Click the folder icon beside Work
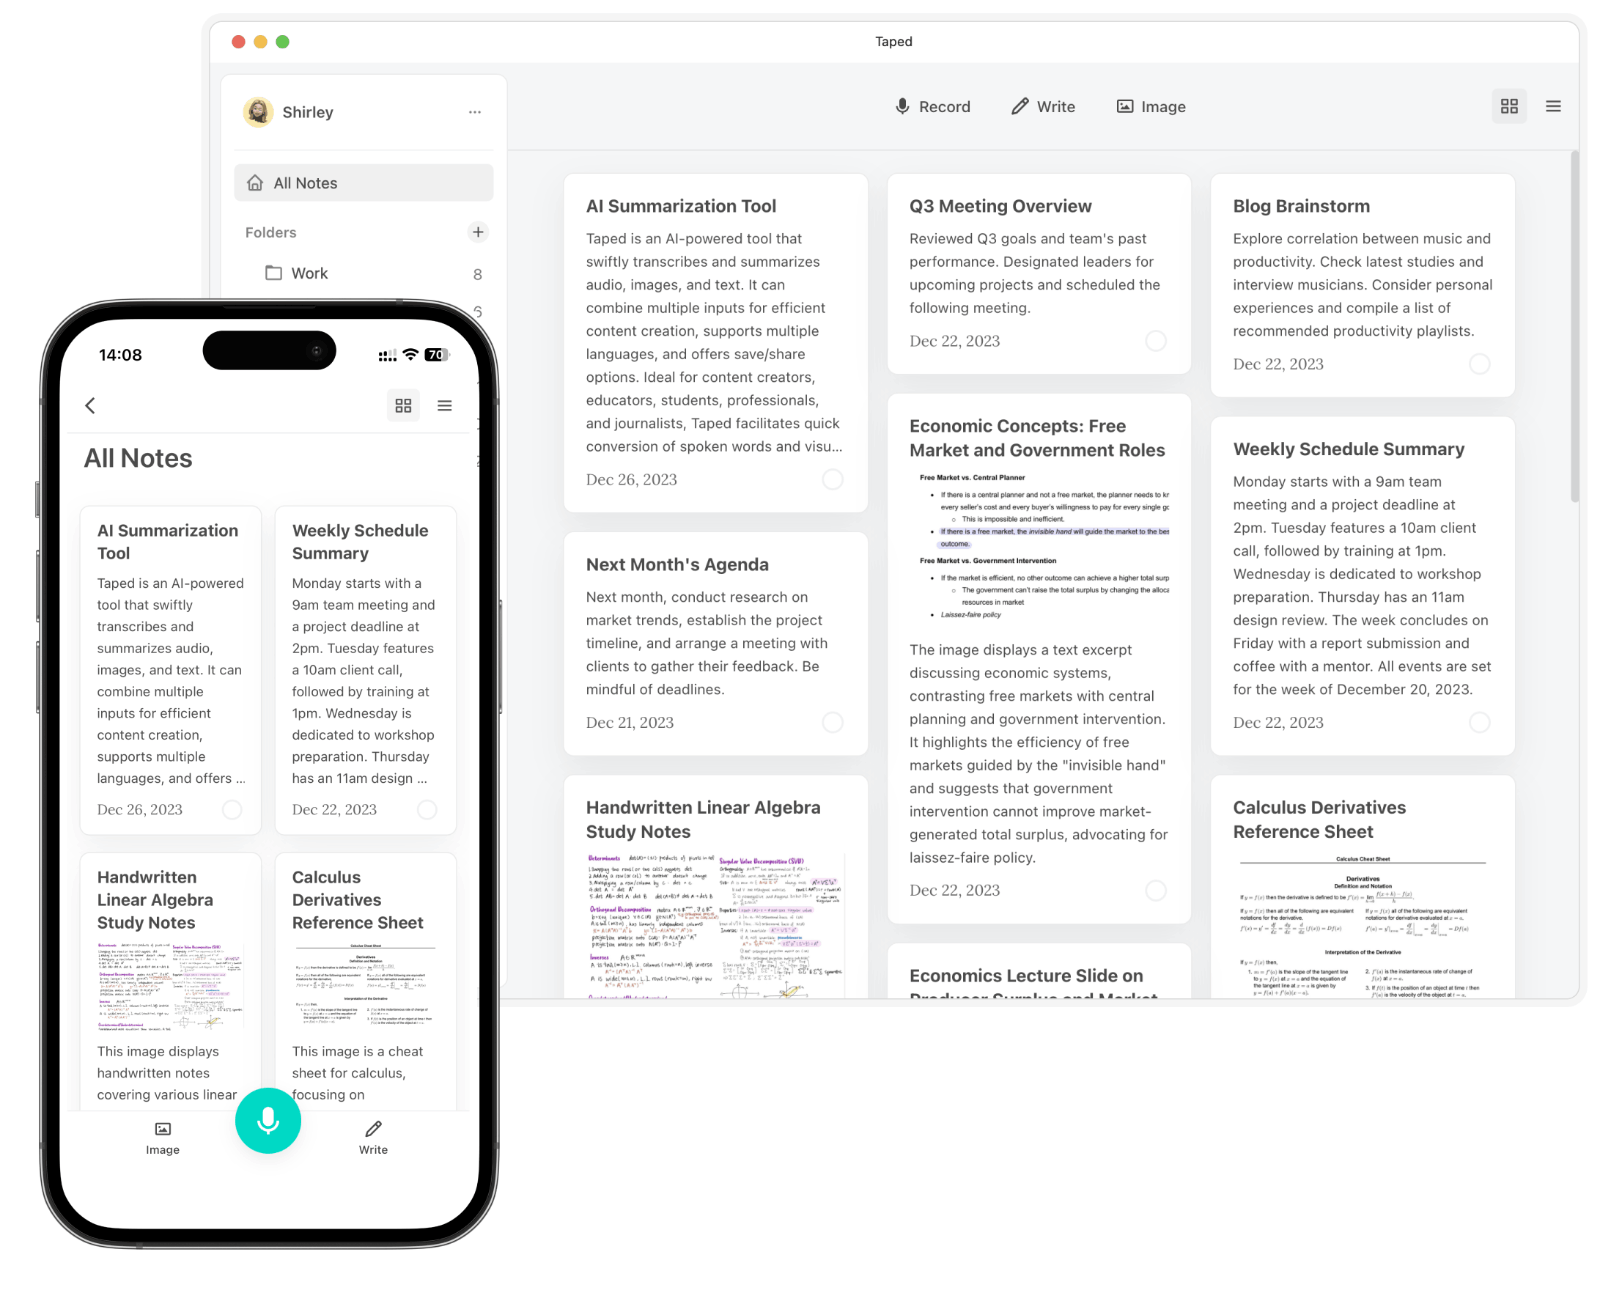Screen dimensions: 1600x1293 pyautogui.click(x=273, y=273)
